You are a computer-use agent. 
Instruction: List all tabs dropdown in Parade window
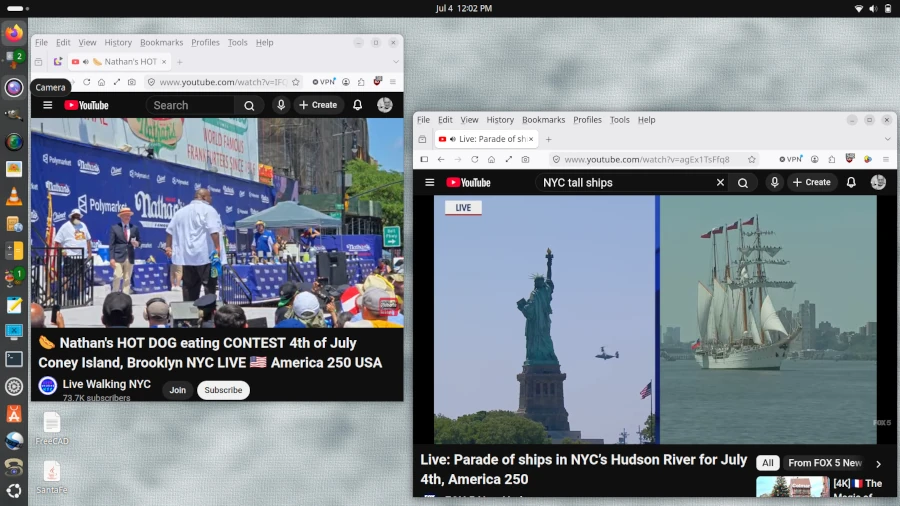click(887, 139)
